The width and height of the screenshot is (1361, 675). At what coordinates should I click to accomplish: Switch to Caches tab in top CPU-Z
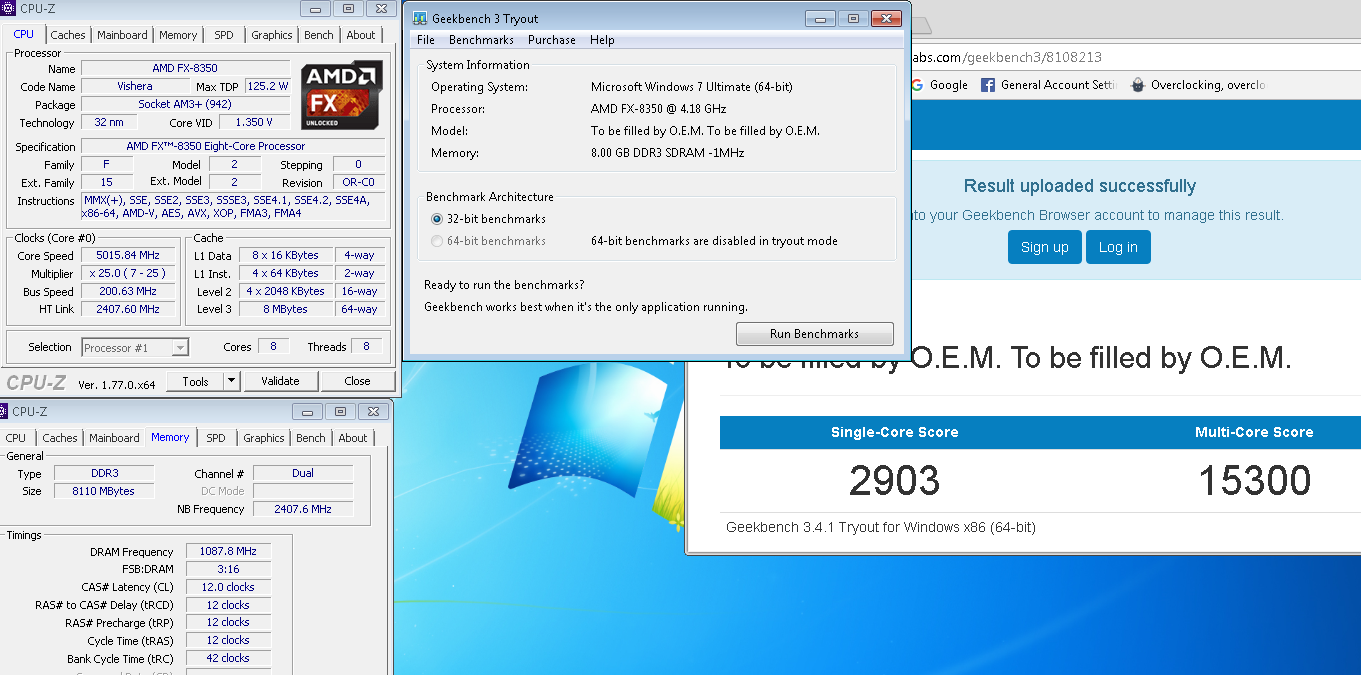coord(68,35)
